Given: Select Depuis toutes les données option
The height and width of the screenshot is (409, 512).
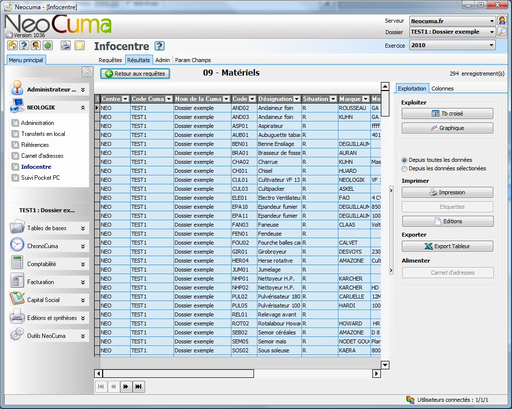Looking at the screenshot, I should [404, 160].
